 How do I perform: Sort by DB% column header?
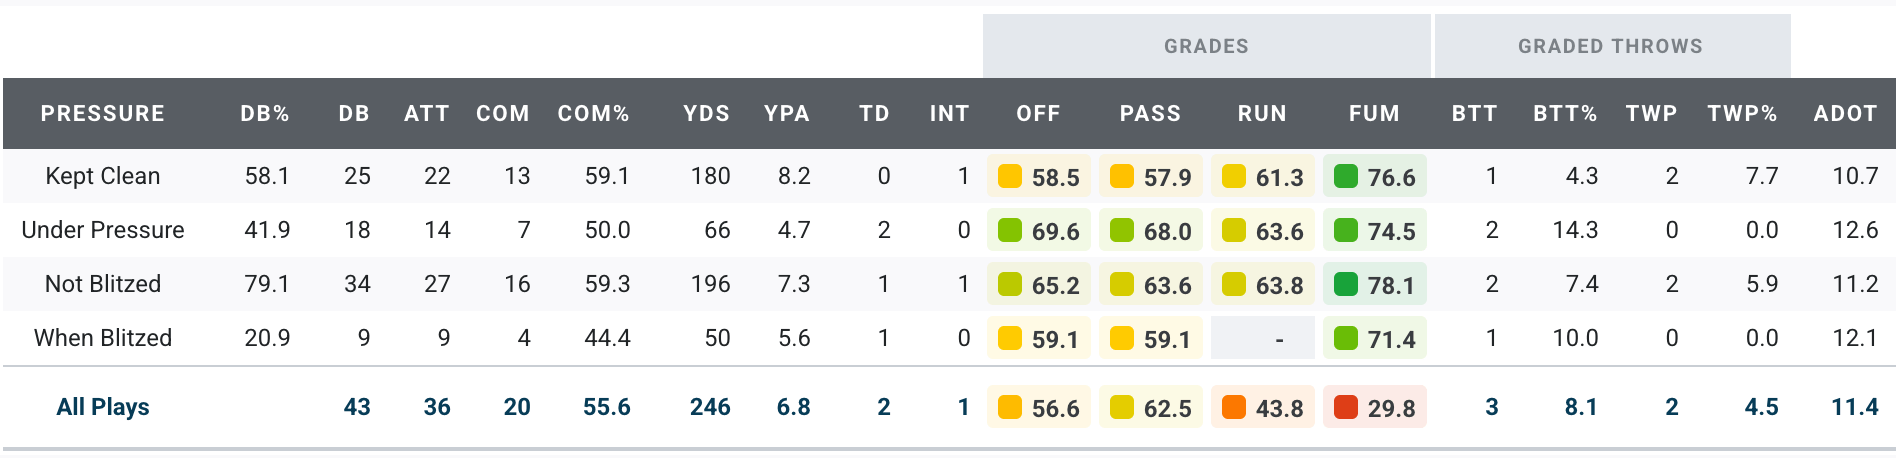(265, 114)
